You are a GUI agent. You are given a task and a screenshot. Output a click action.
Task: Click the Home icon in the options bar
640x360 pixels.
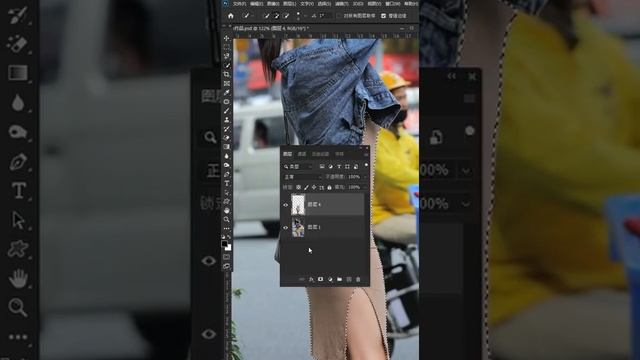click(x=231, y=16)
